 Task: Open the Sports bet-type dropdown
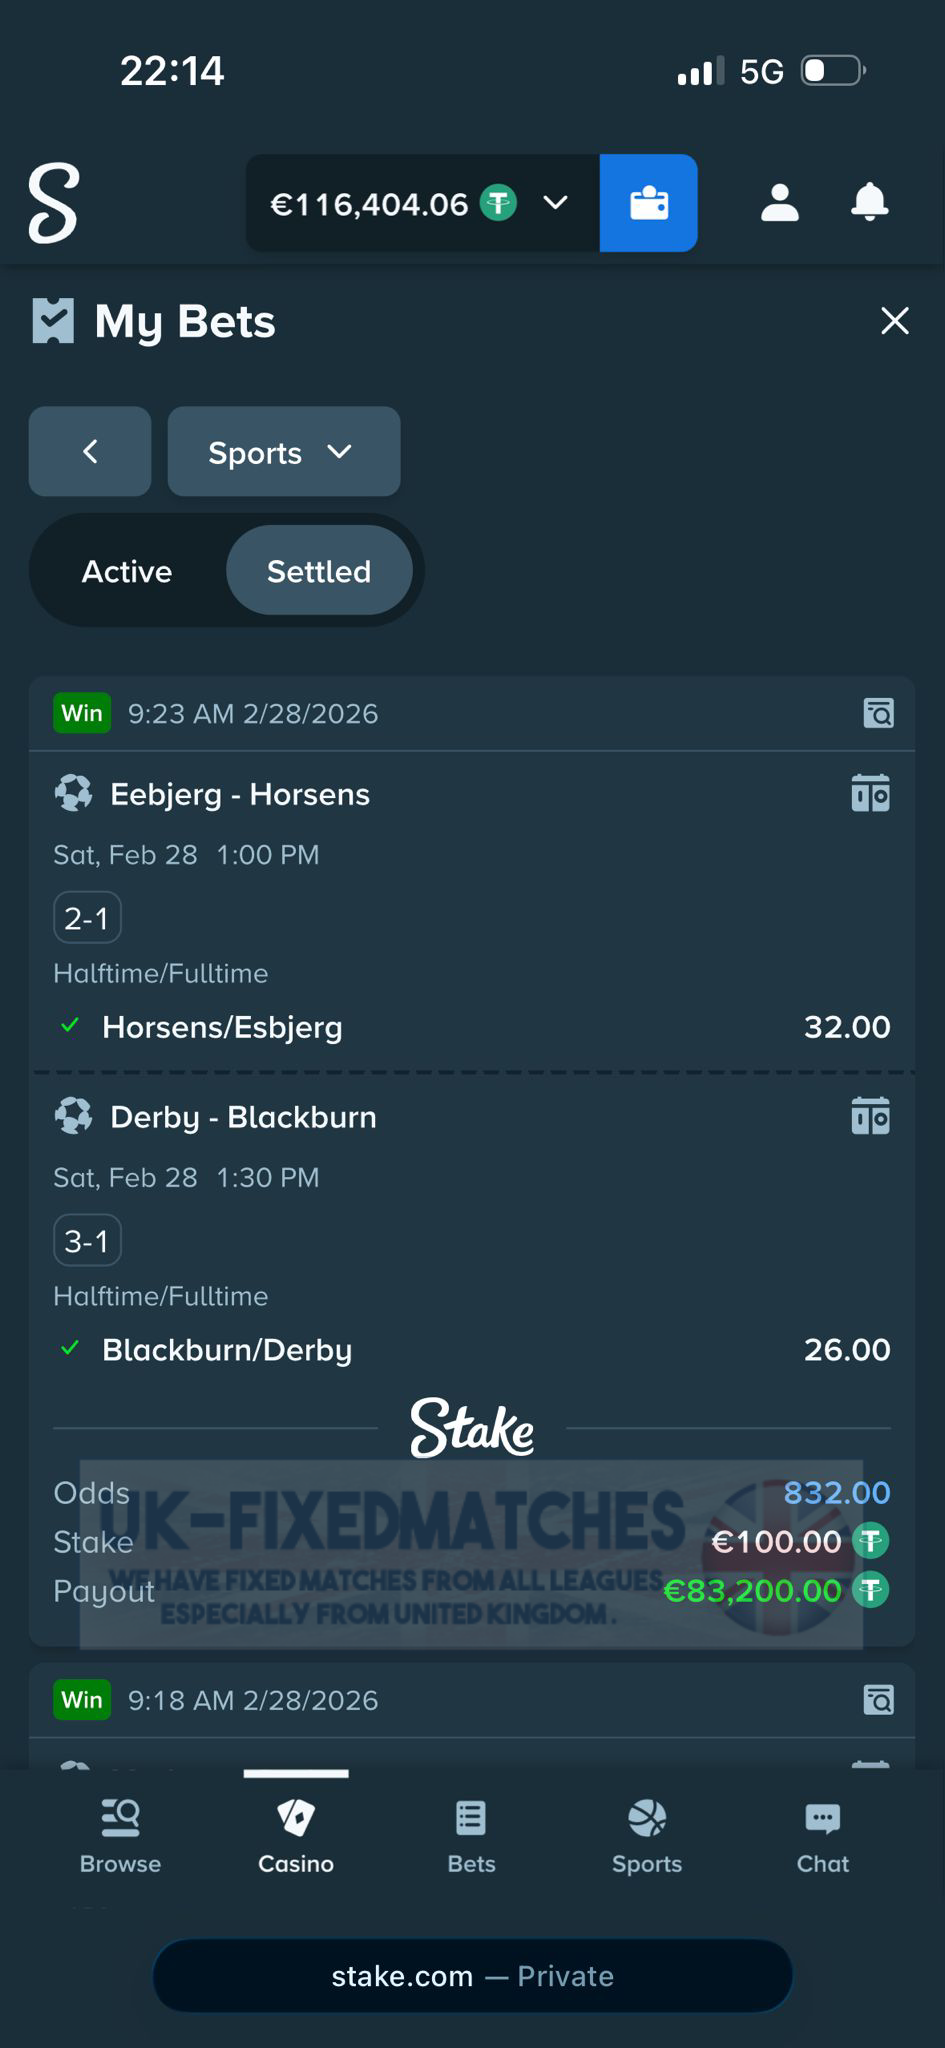pos(283,451)
